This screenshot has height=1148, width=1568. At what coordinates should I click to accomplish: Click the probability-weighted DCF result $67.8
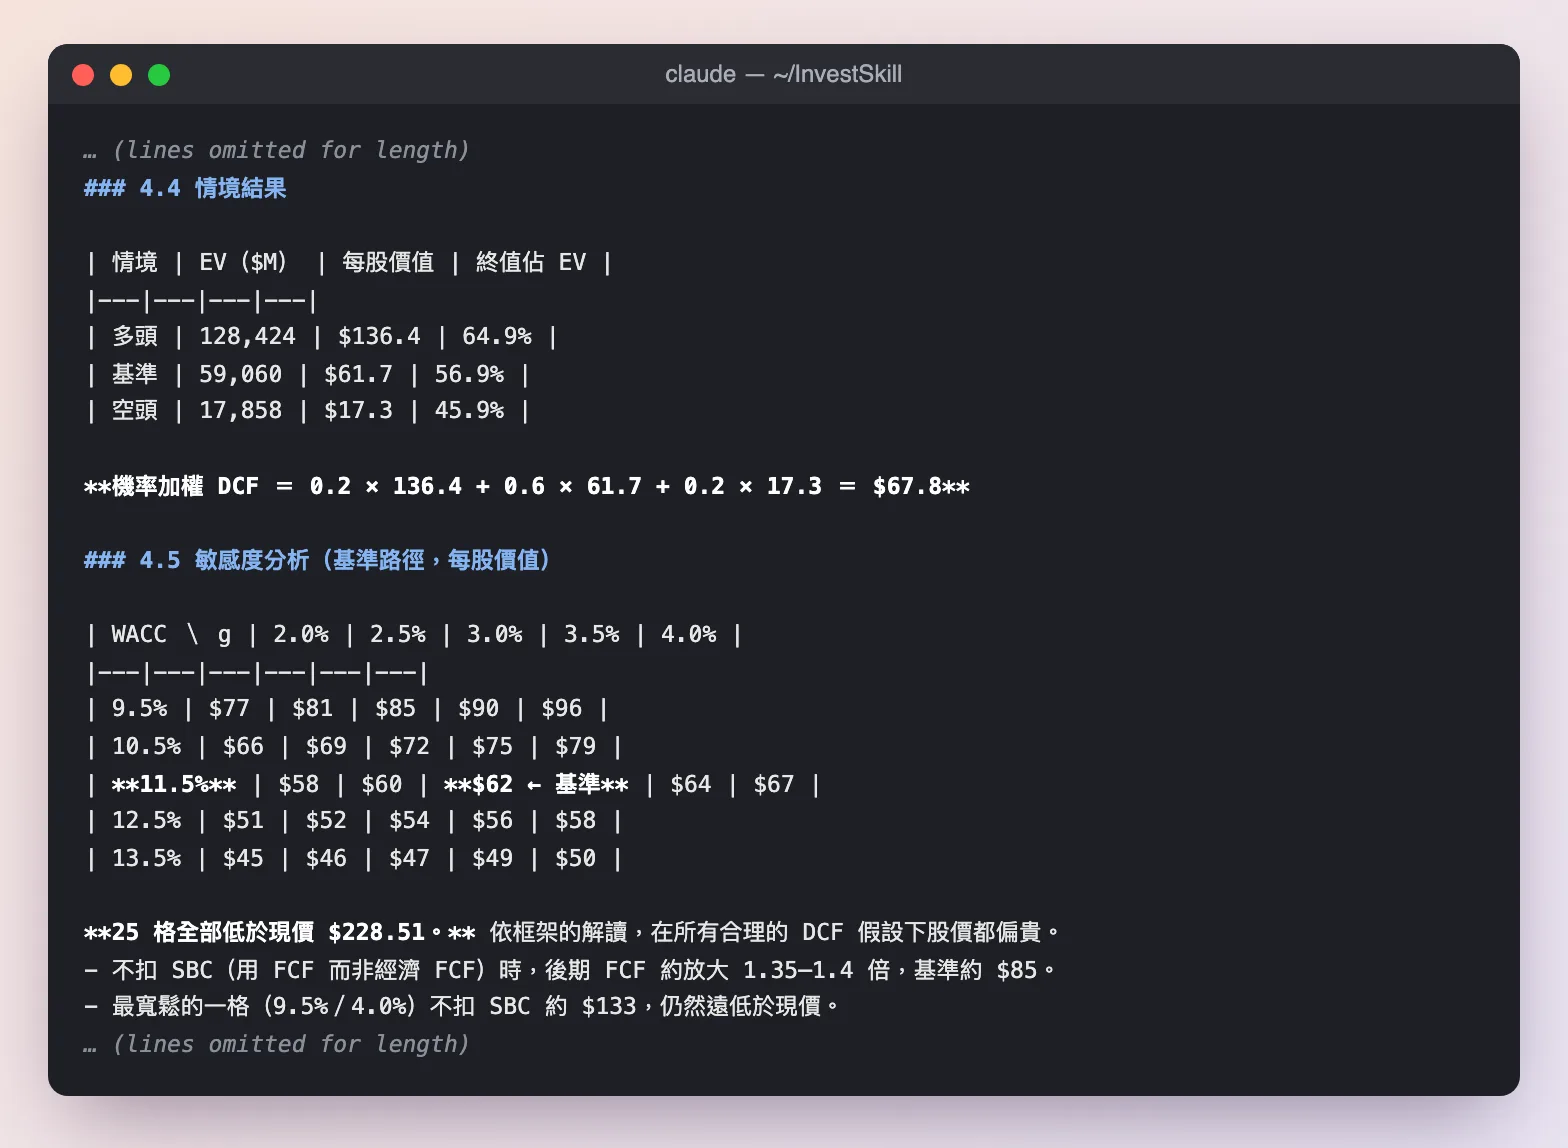pos(907,486)
